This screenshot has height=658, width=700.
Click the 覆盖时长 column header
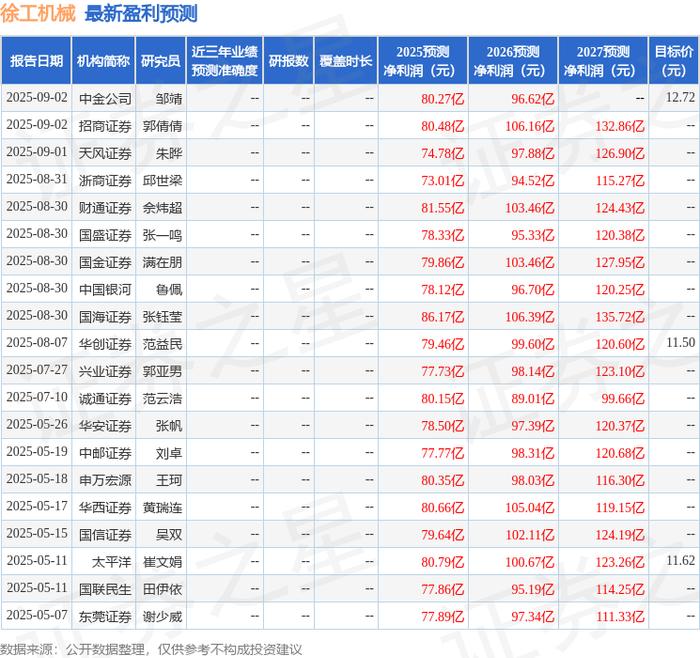pos(346,61)
